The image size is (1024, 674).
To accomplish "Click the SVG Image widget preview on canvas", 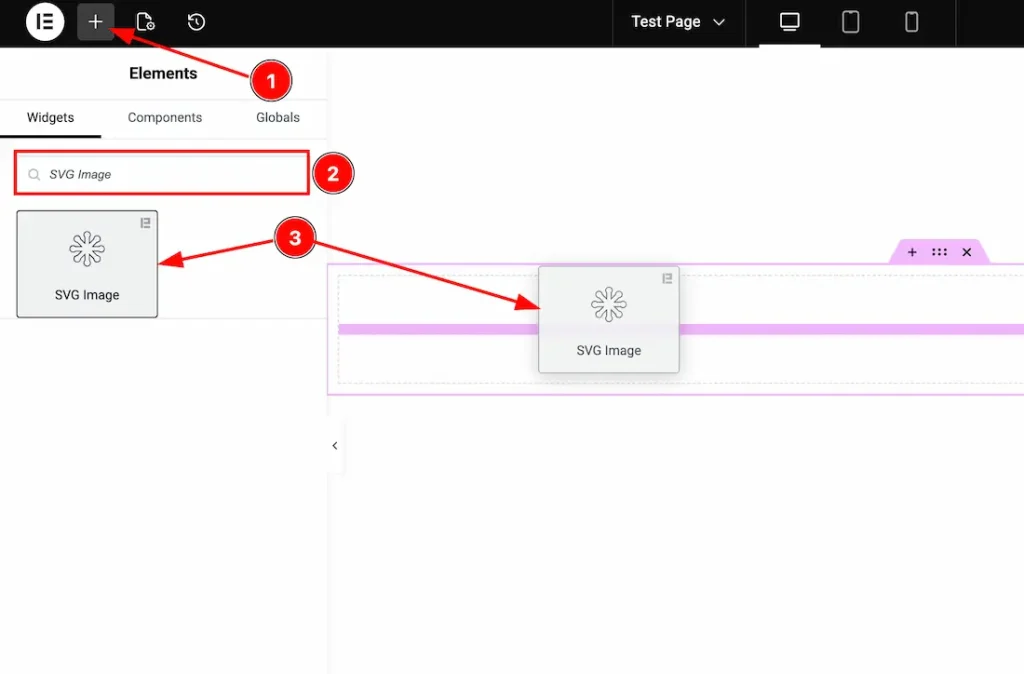I will 609,318.
